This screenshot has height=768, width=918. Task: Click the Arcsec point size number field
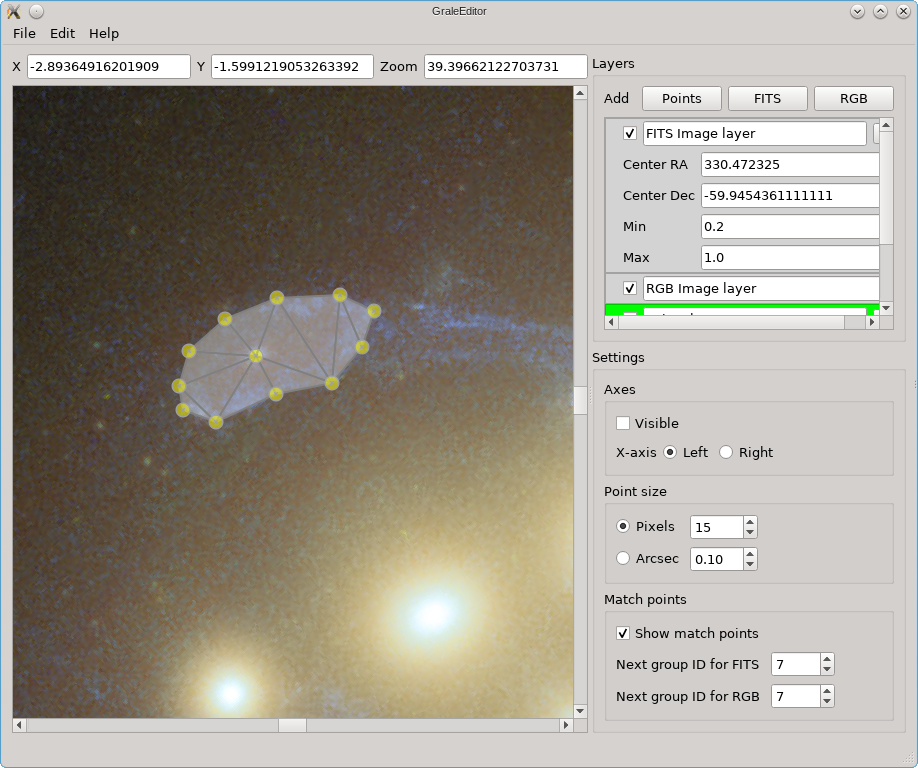[x=717, y=559]
